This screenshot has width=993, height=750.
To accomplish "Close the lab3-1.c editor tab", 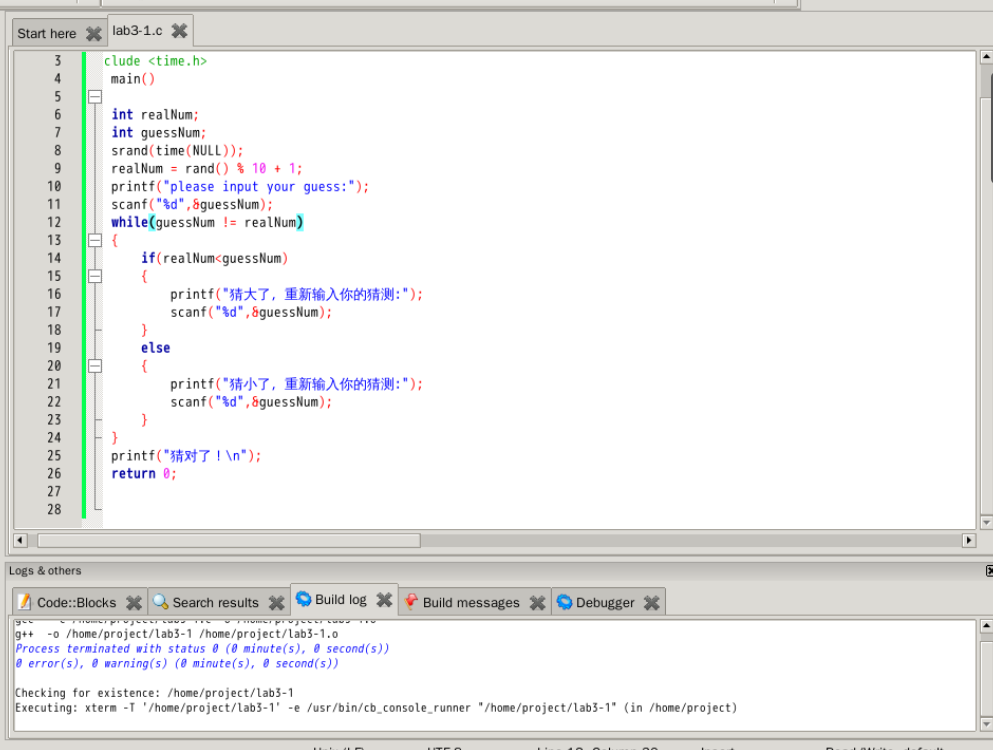I will tap(179, 31).
